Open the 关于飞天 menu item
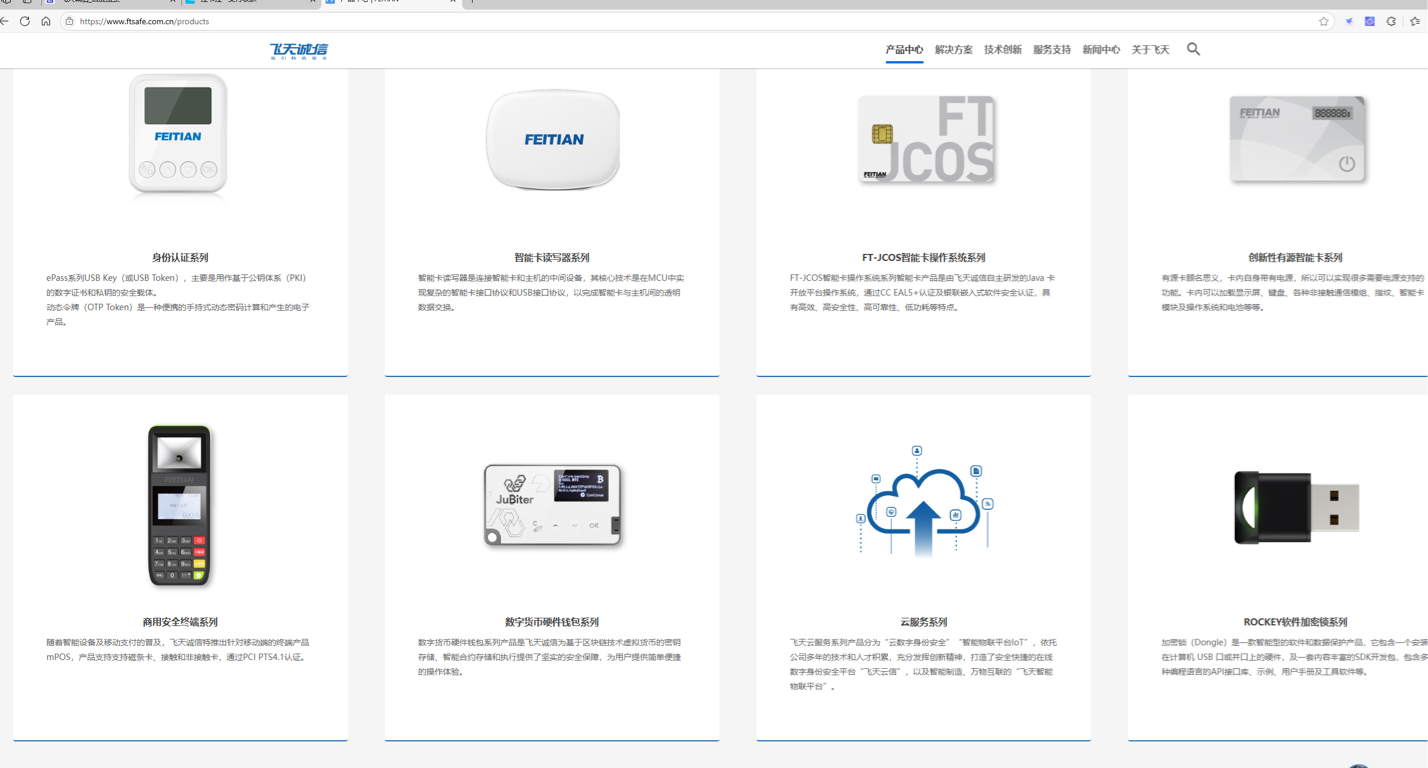The height and width of the screenshot is (768, 1428). [1150, 50]
